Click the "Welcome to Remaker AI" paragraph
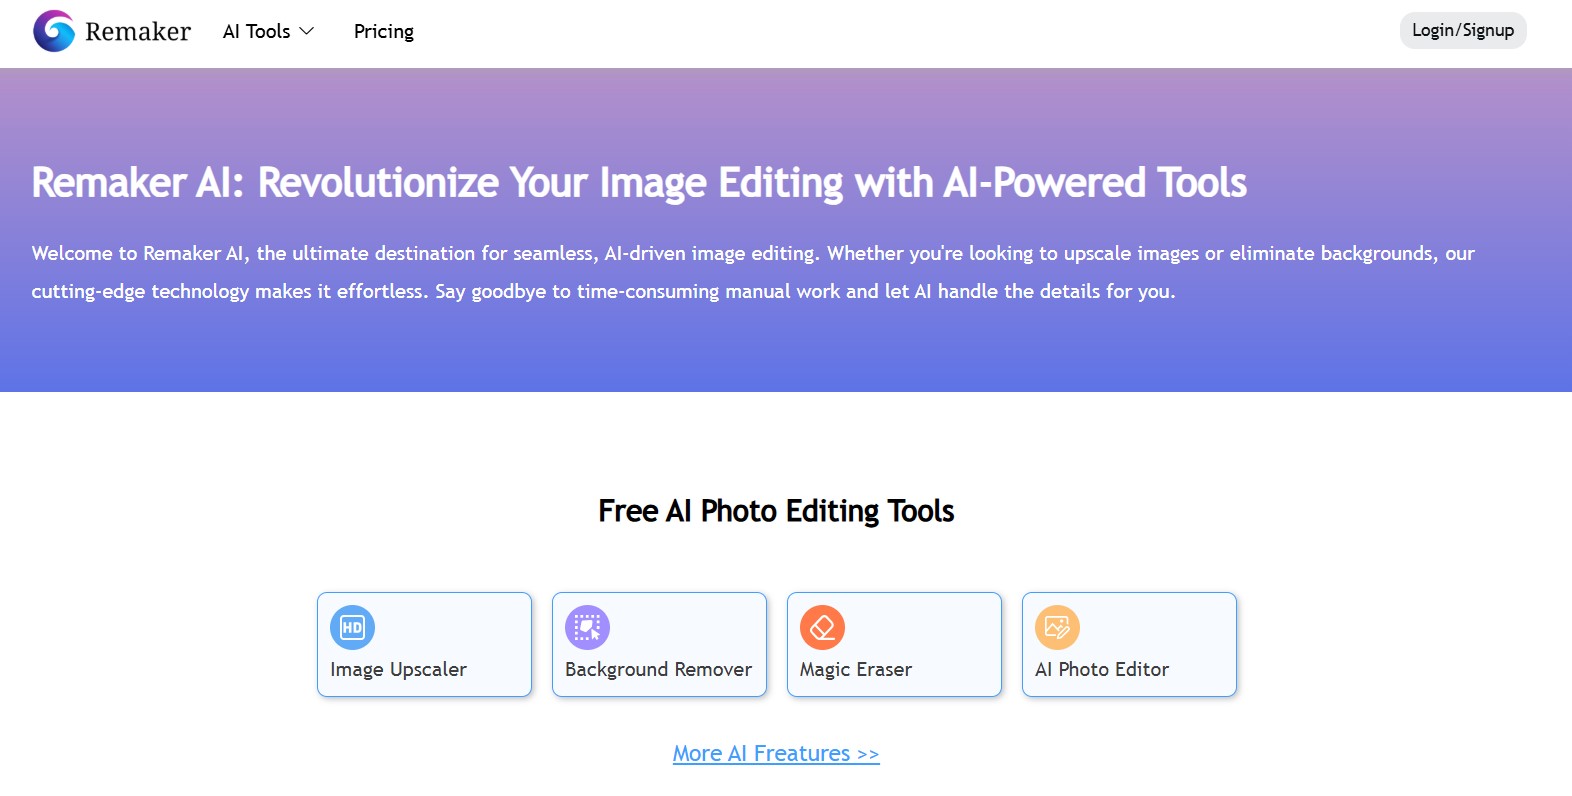The height and width of the screenshot is (796, 1572). tap(752, 272)
